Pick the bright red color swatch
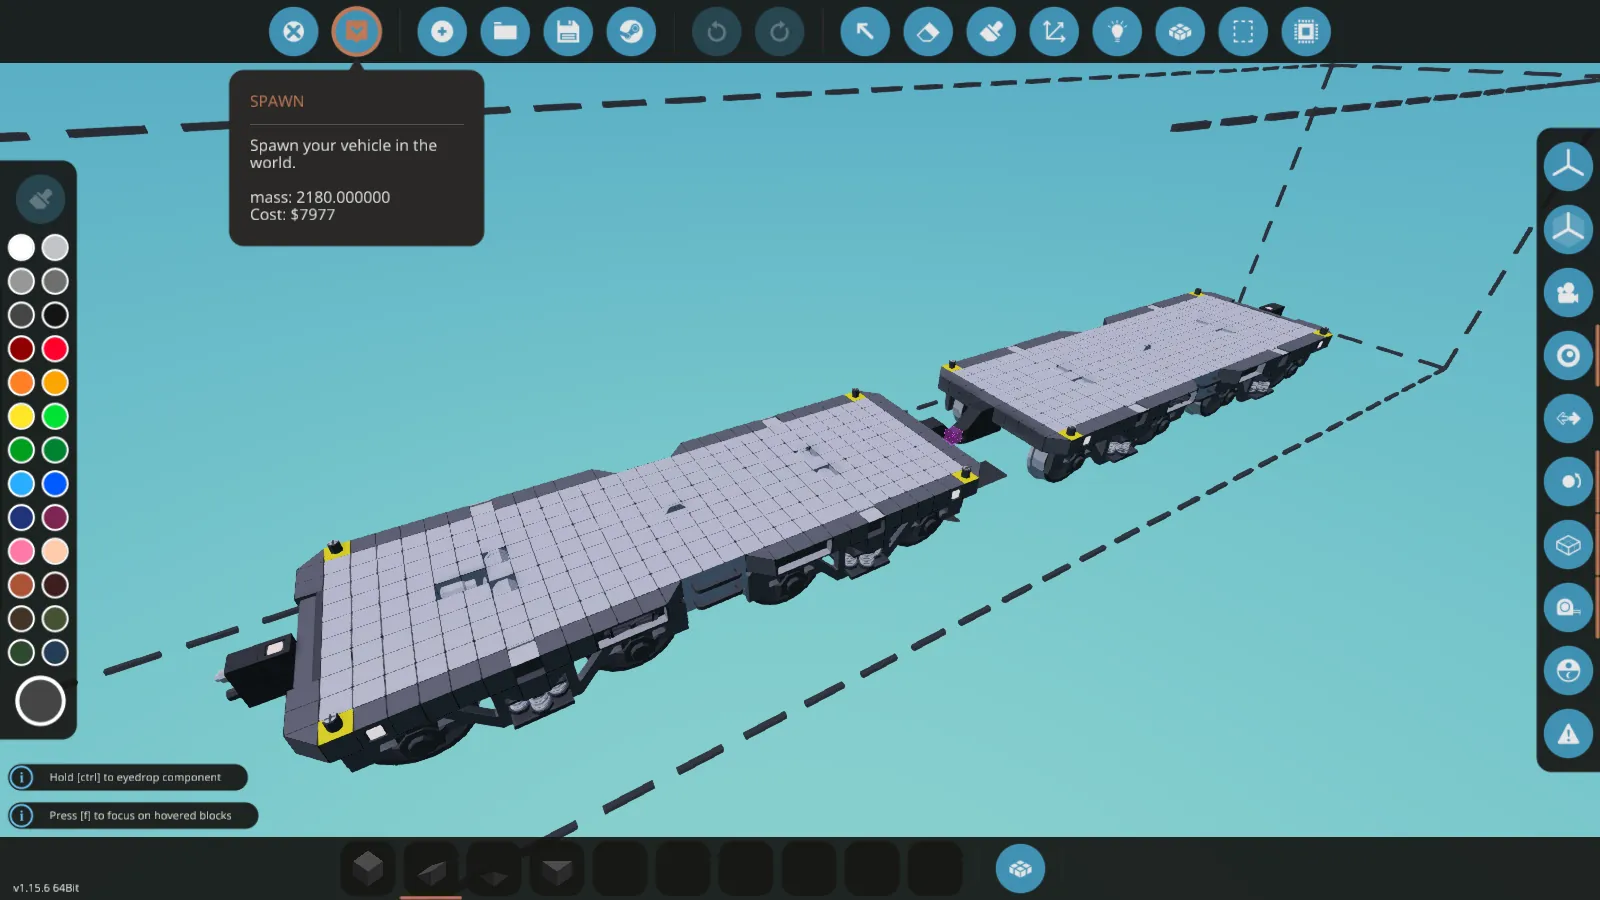Screen dimensions: 1600x900 55,349
